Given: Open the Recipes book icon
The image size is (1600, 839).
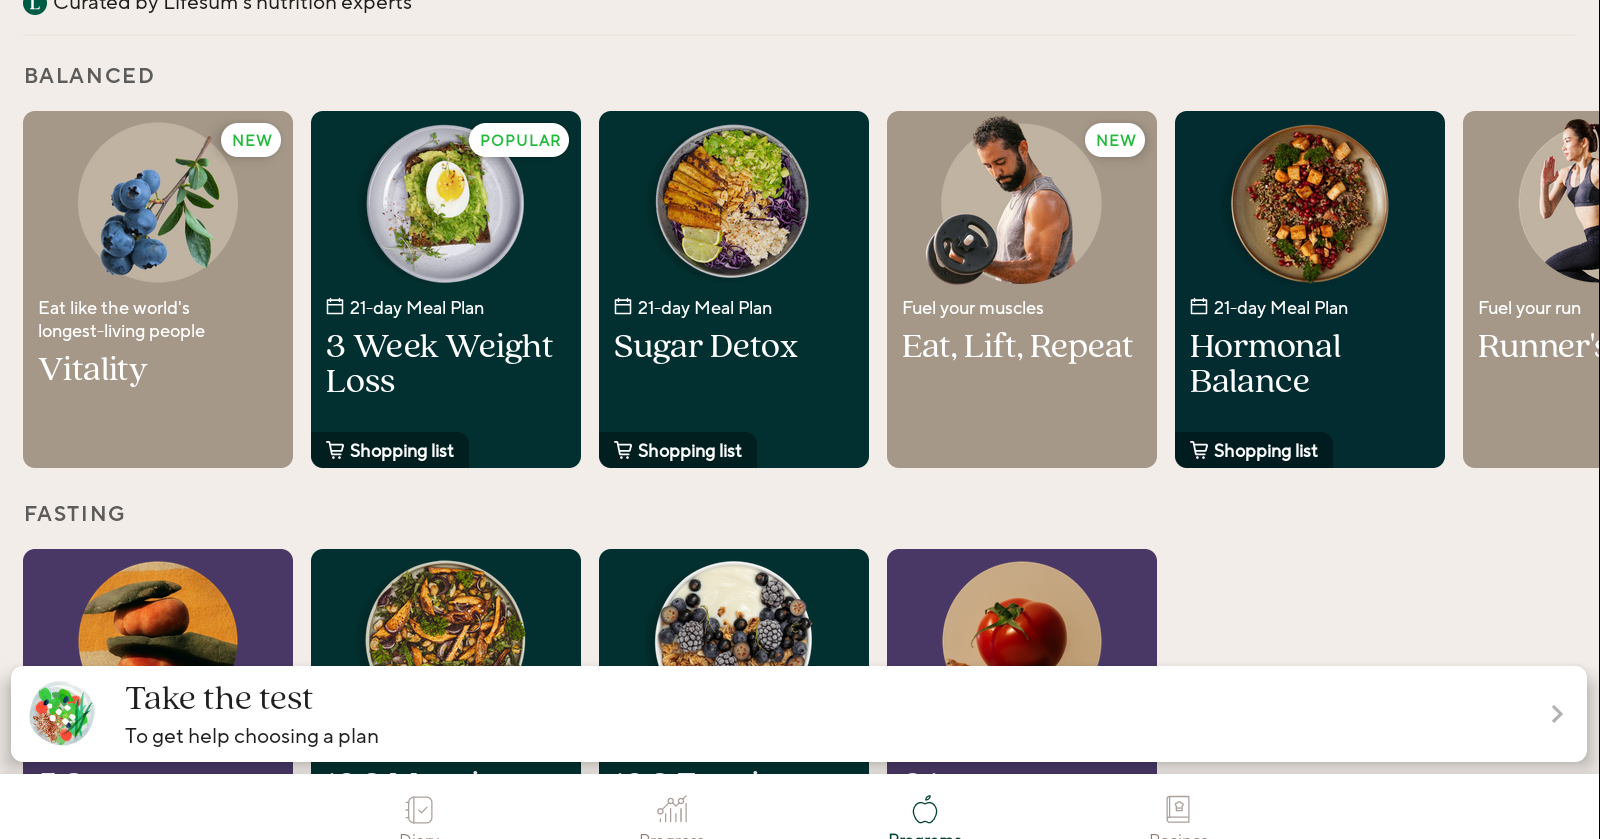Looking at the screenshot, I should coord(1178,809).
